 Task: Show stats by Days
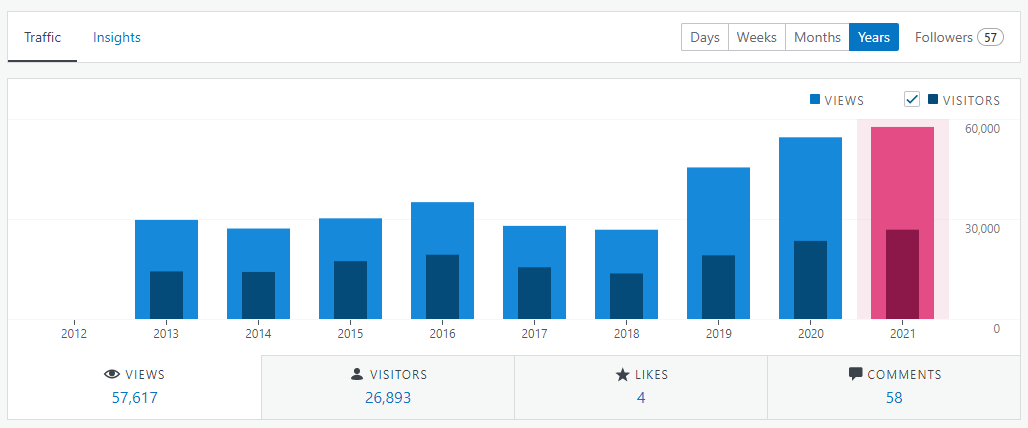click(x=705, y=37)
